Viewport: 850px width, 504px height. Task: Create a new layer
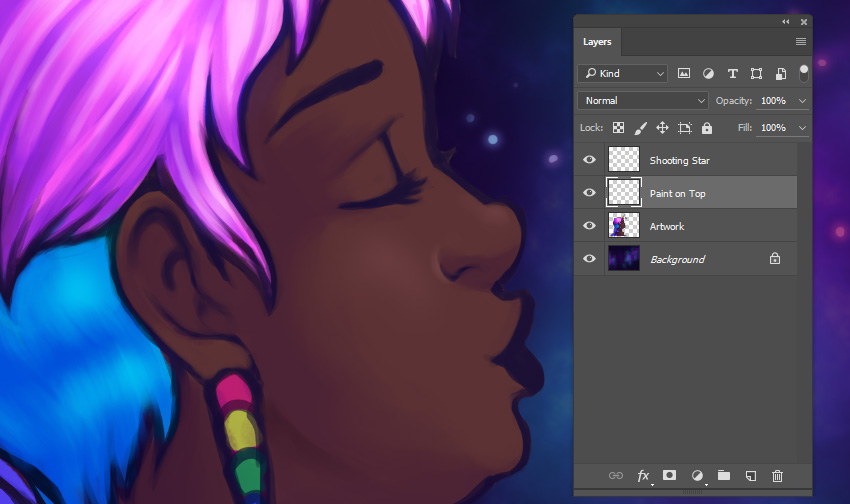(x=751, y=476)
